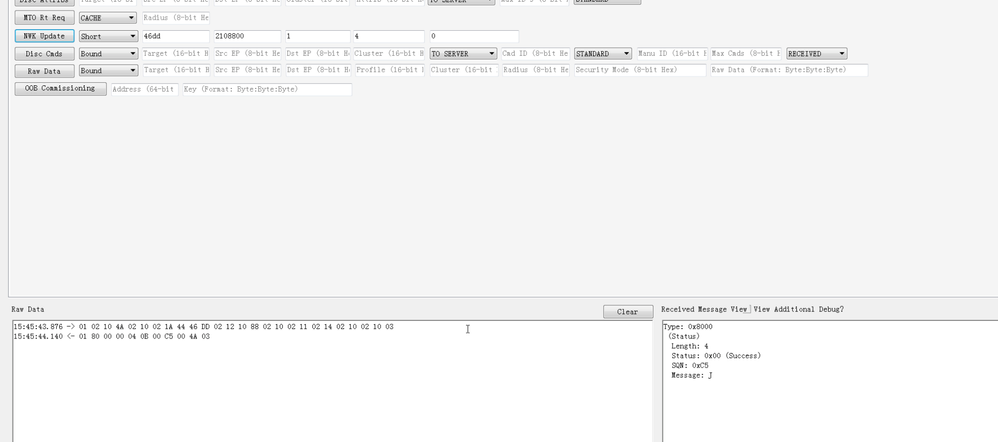This screenshot has height=442, width=998.
Task: Focus the Raw Data row Dst EP field
Action: 318,71
